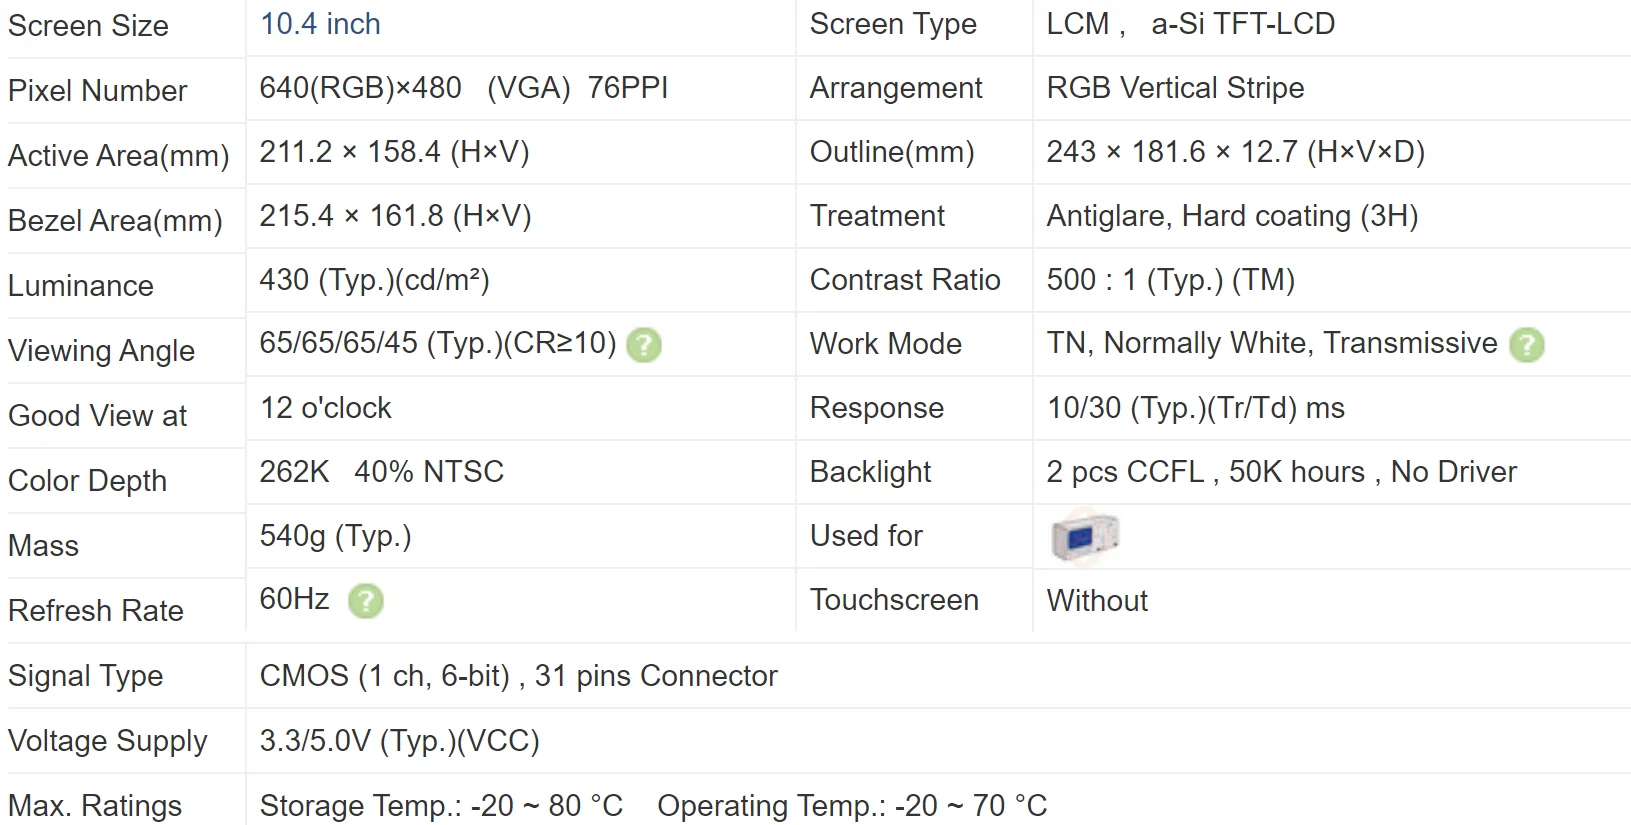The width and height of the screenshot is (1631, 825).
Task: Click the 2 pcs CCFL backlight value
Action: click(x=1281, y=472)
